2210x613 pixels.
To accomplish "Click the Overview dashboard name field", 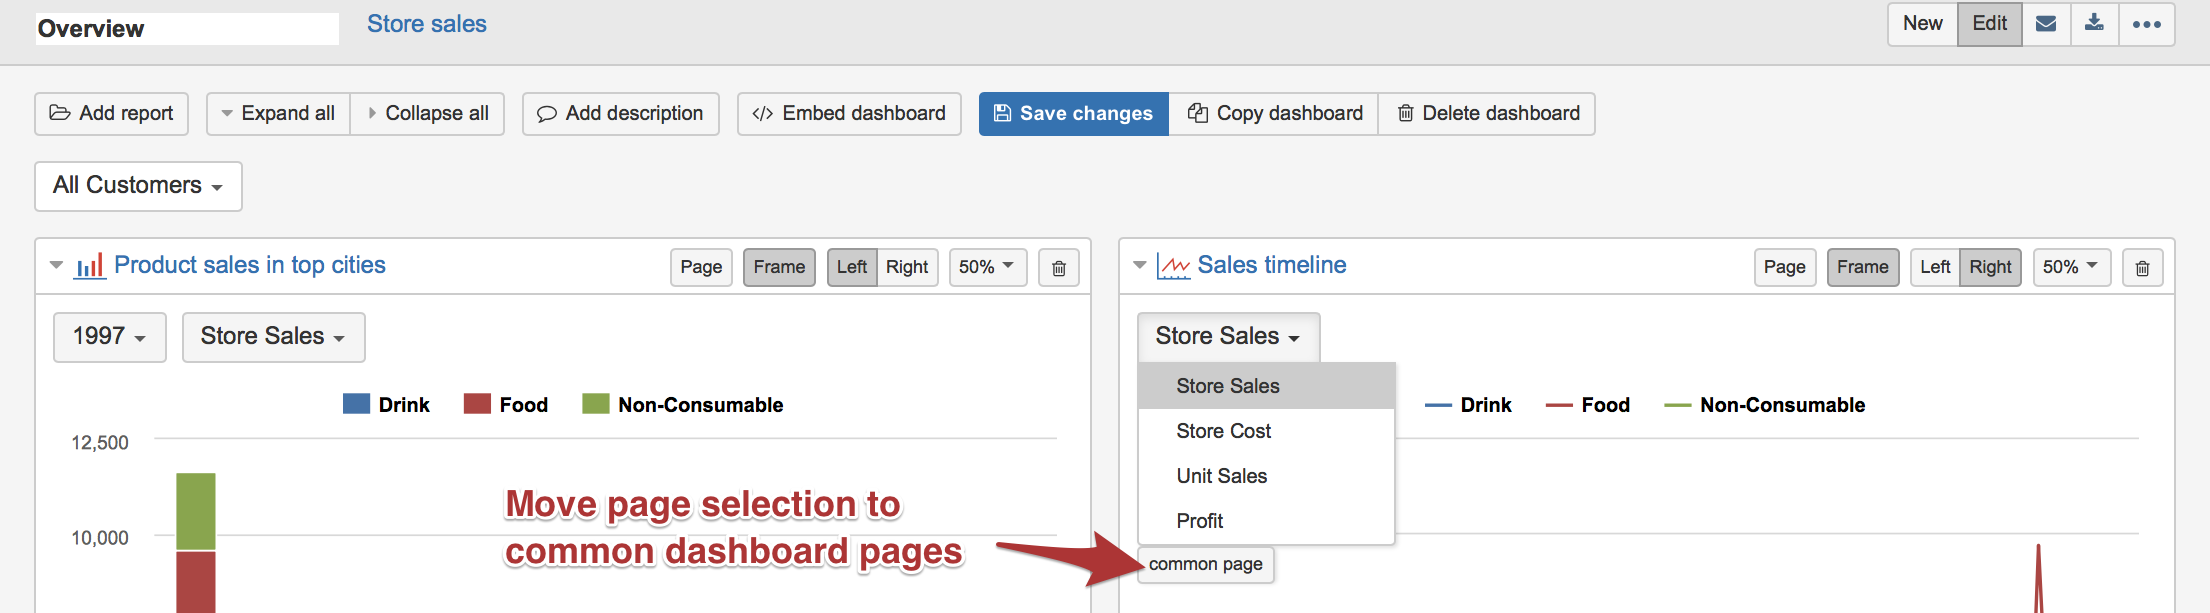I will point(187,28).
